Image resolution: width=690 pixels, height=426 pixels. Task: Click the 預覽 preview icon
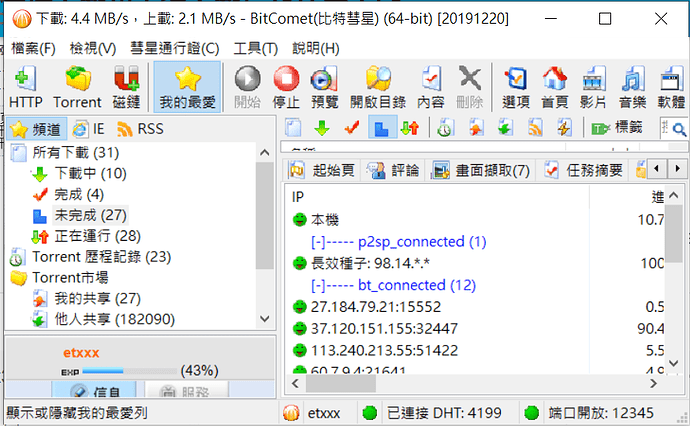coord(325,87)
